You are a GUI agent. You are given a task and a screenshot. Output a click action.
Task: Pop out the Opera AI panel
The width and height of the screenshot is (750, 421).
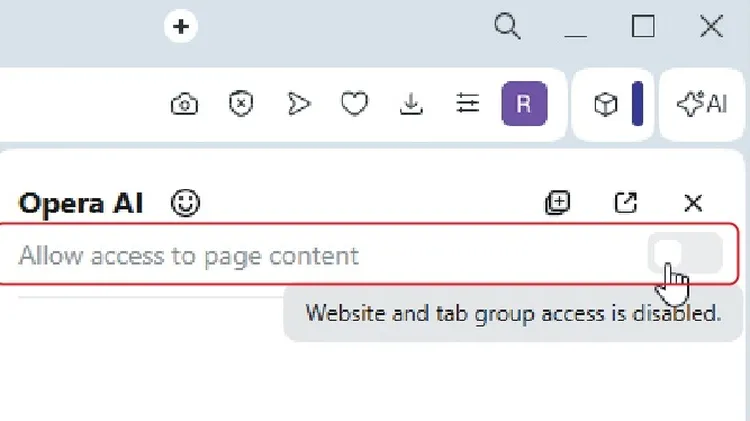(x=625, y=203)
